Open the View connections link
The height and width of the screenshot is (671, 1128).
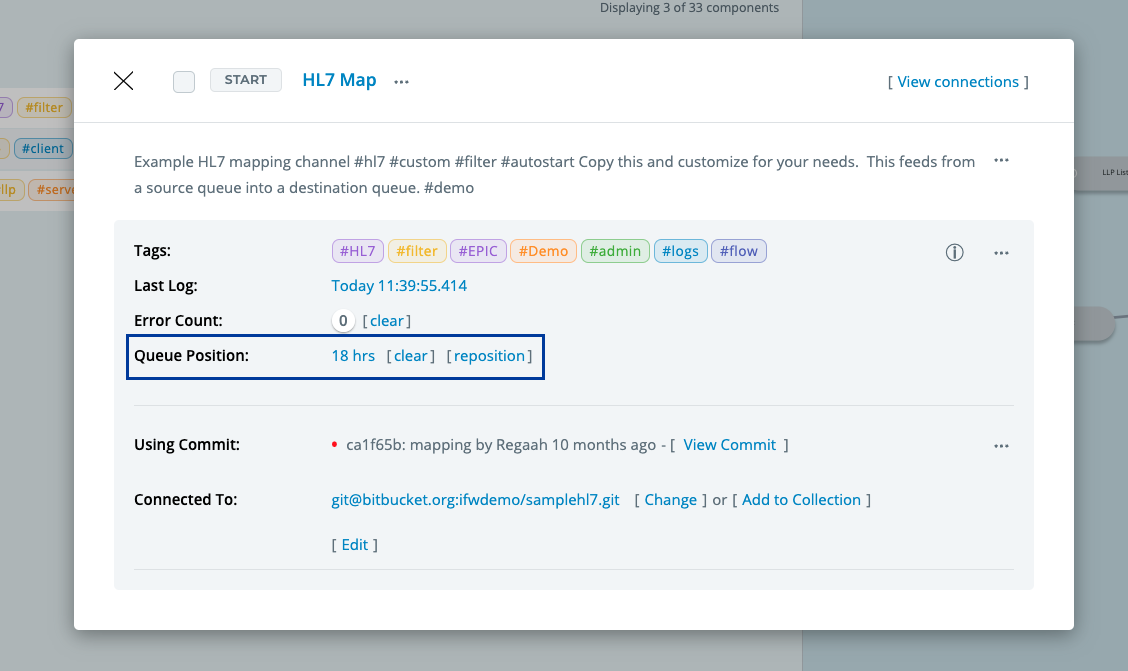tap(957, 82)
